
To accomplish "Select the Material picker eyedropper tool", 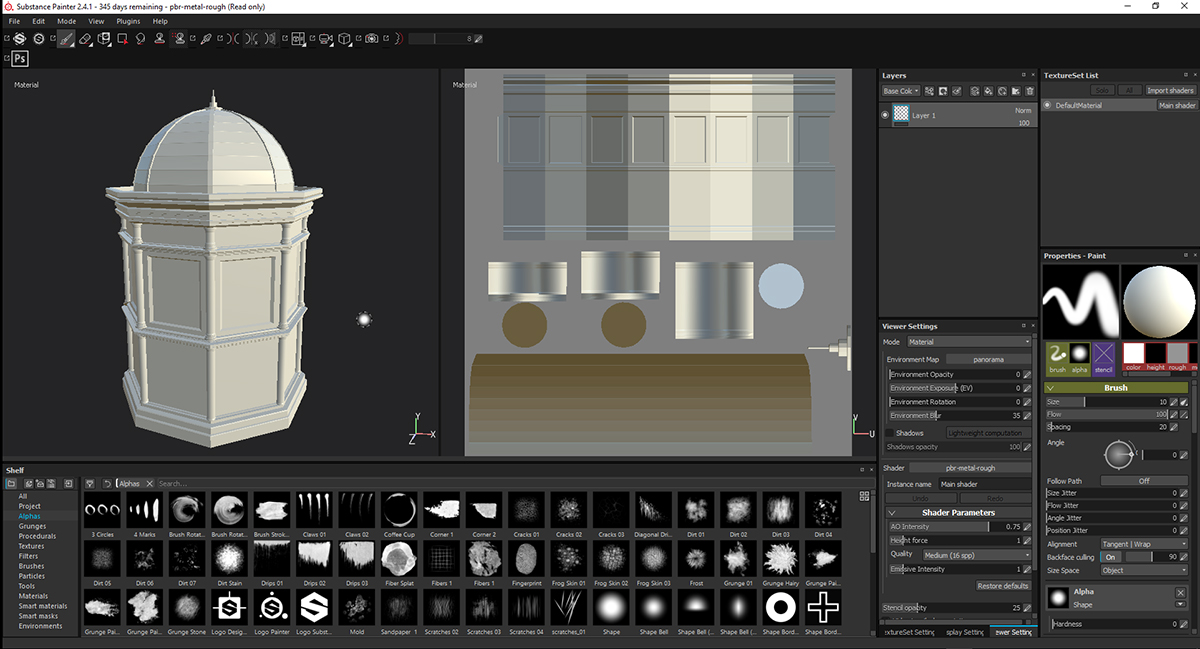I will 204,38.
